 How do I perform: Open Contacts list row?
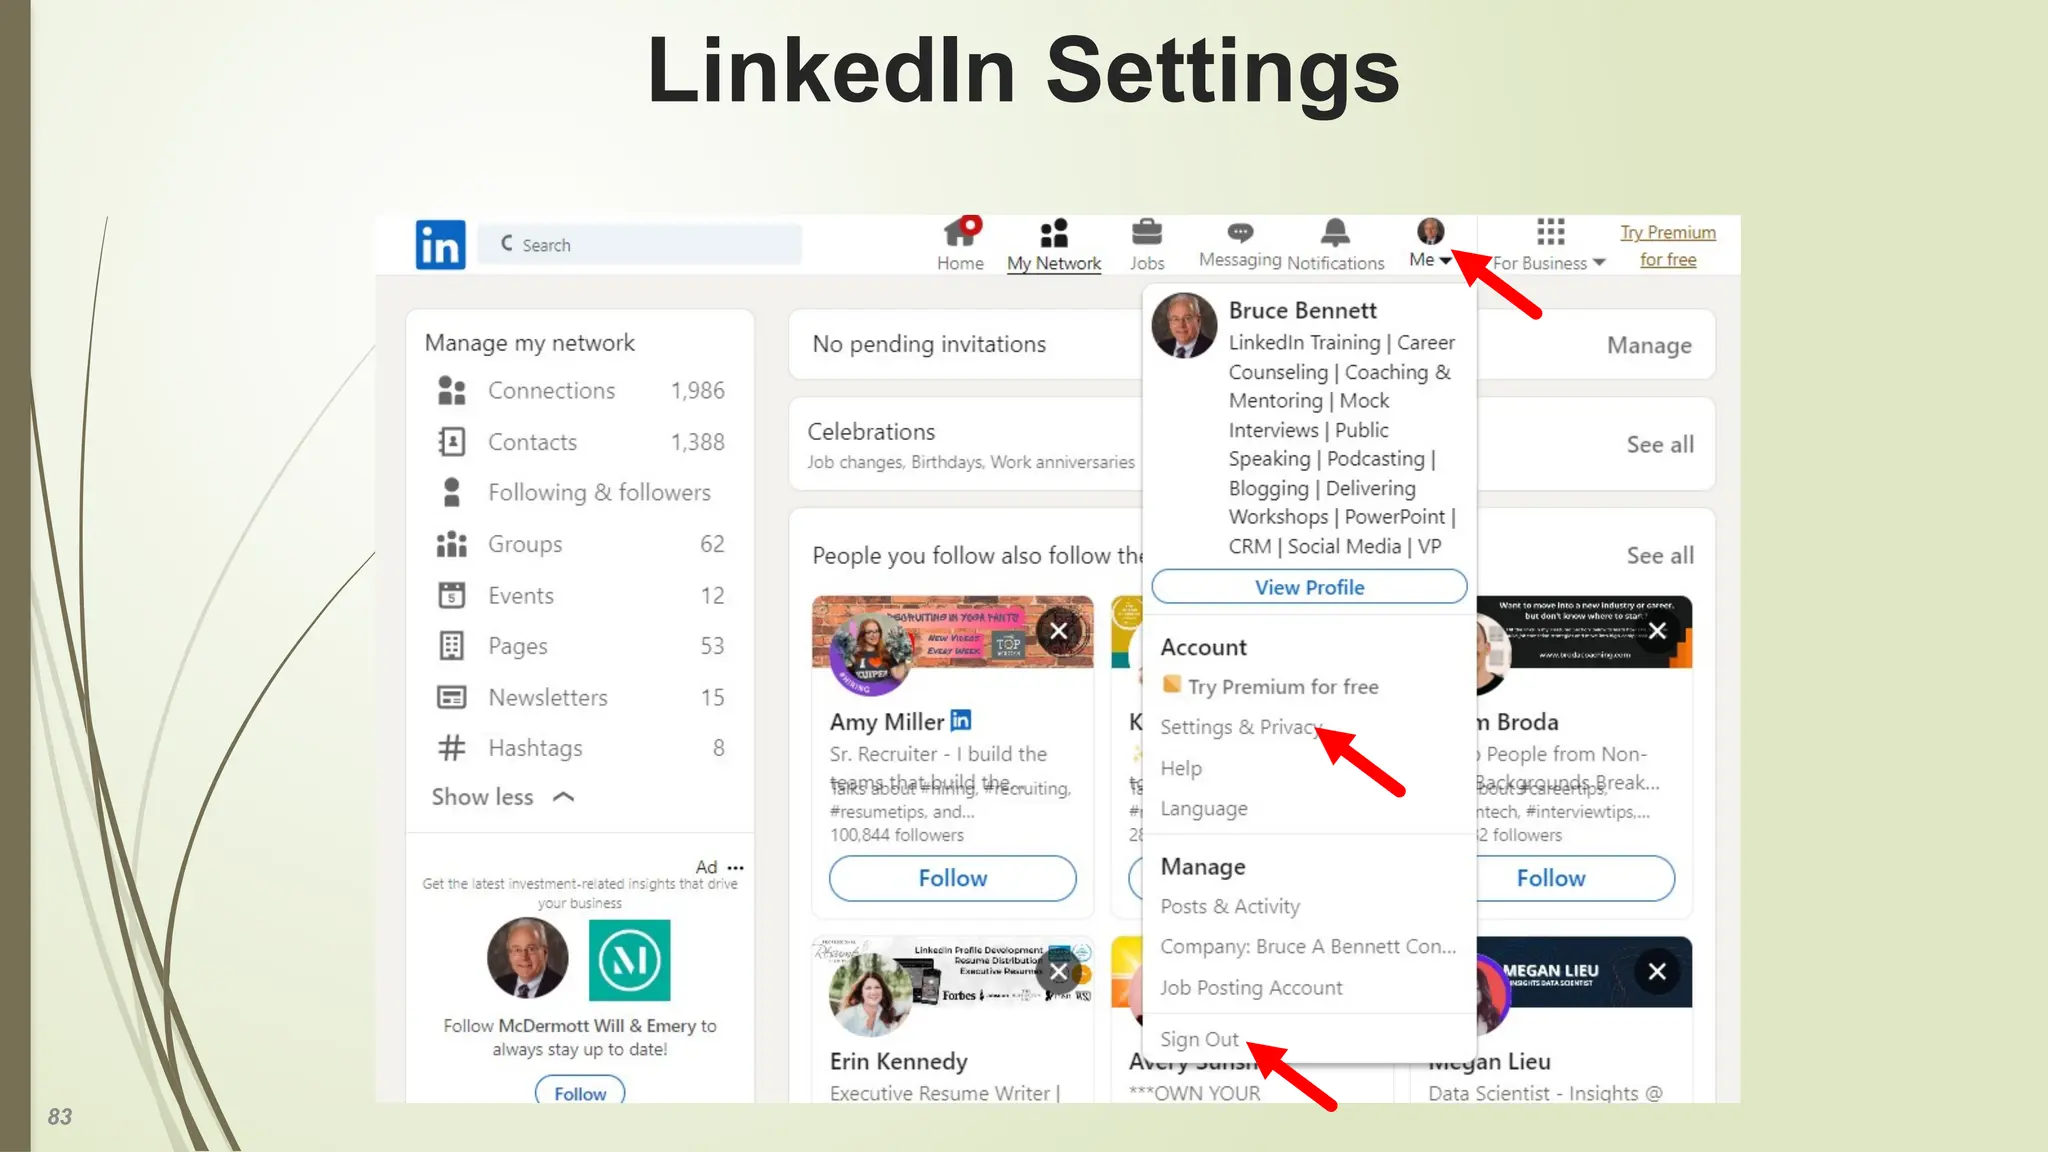pyautogui.click(x=580, y=442)
